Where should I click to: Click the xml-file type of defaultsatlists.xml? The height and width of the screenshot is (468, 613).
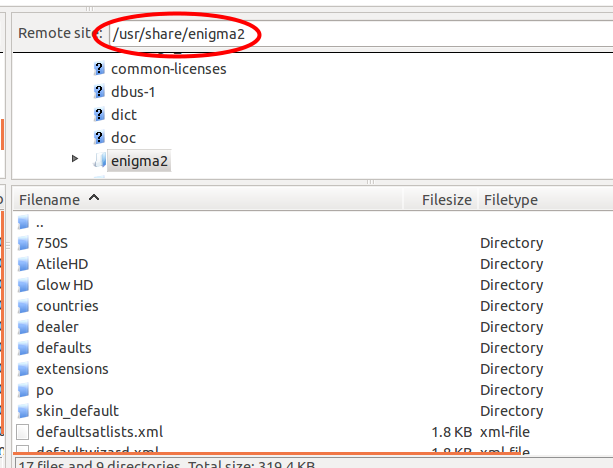tap(505, 432)
